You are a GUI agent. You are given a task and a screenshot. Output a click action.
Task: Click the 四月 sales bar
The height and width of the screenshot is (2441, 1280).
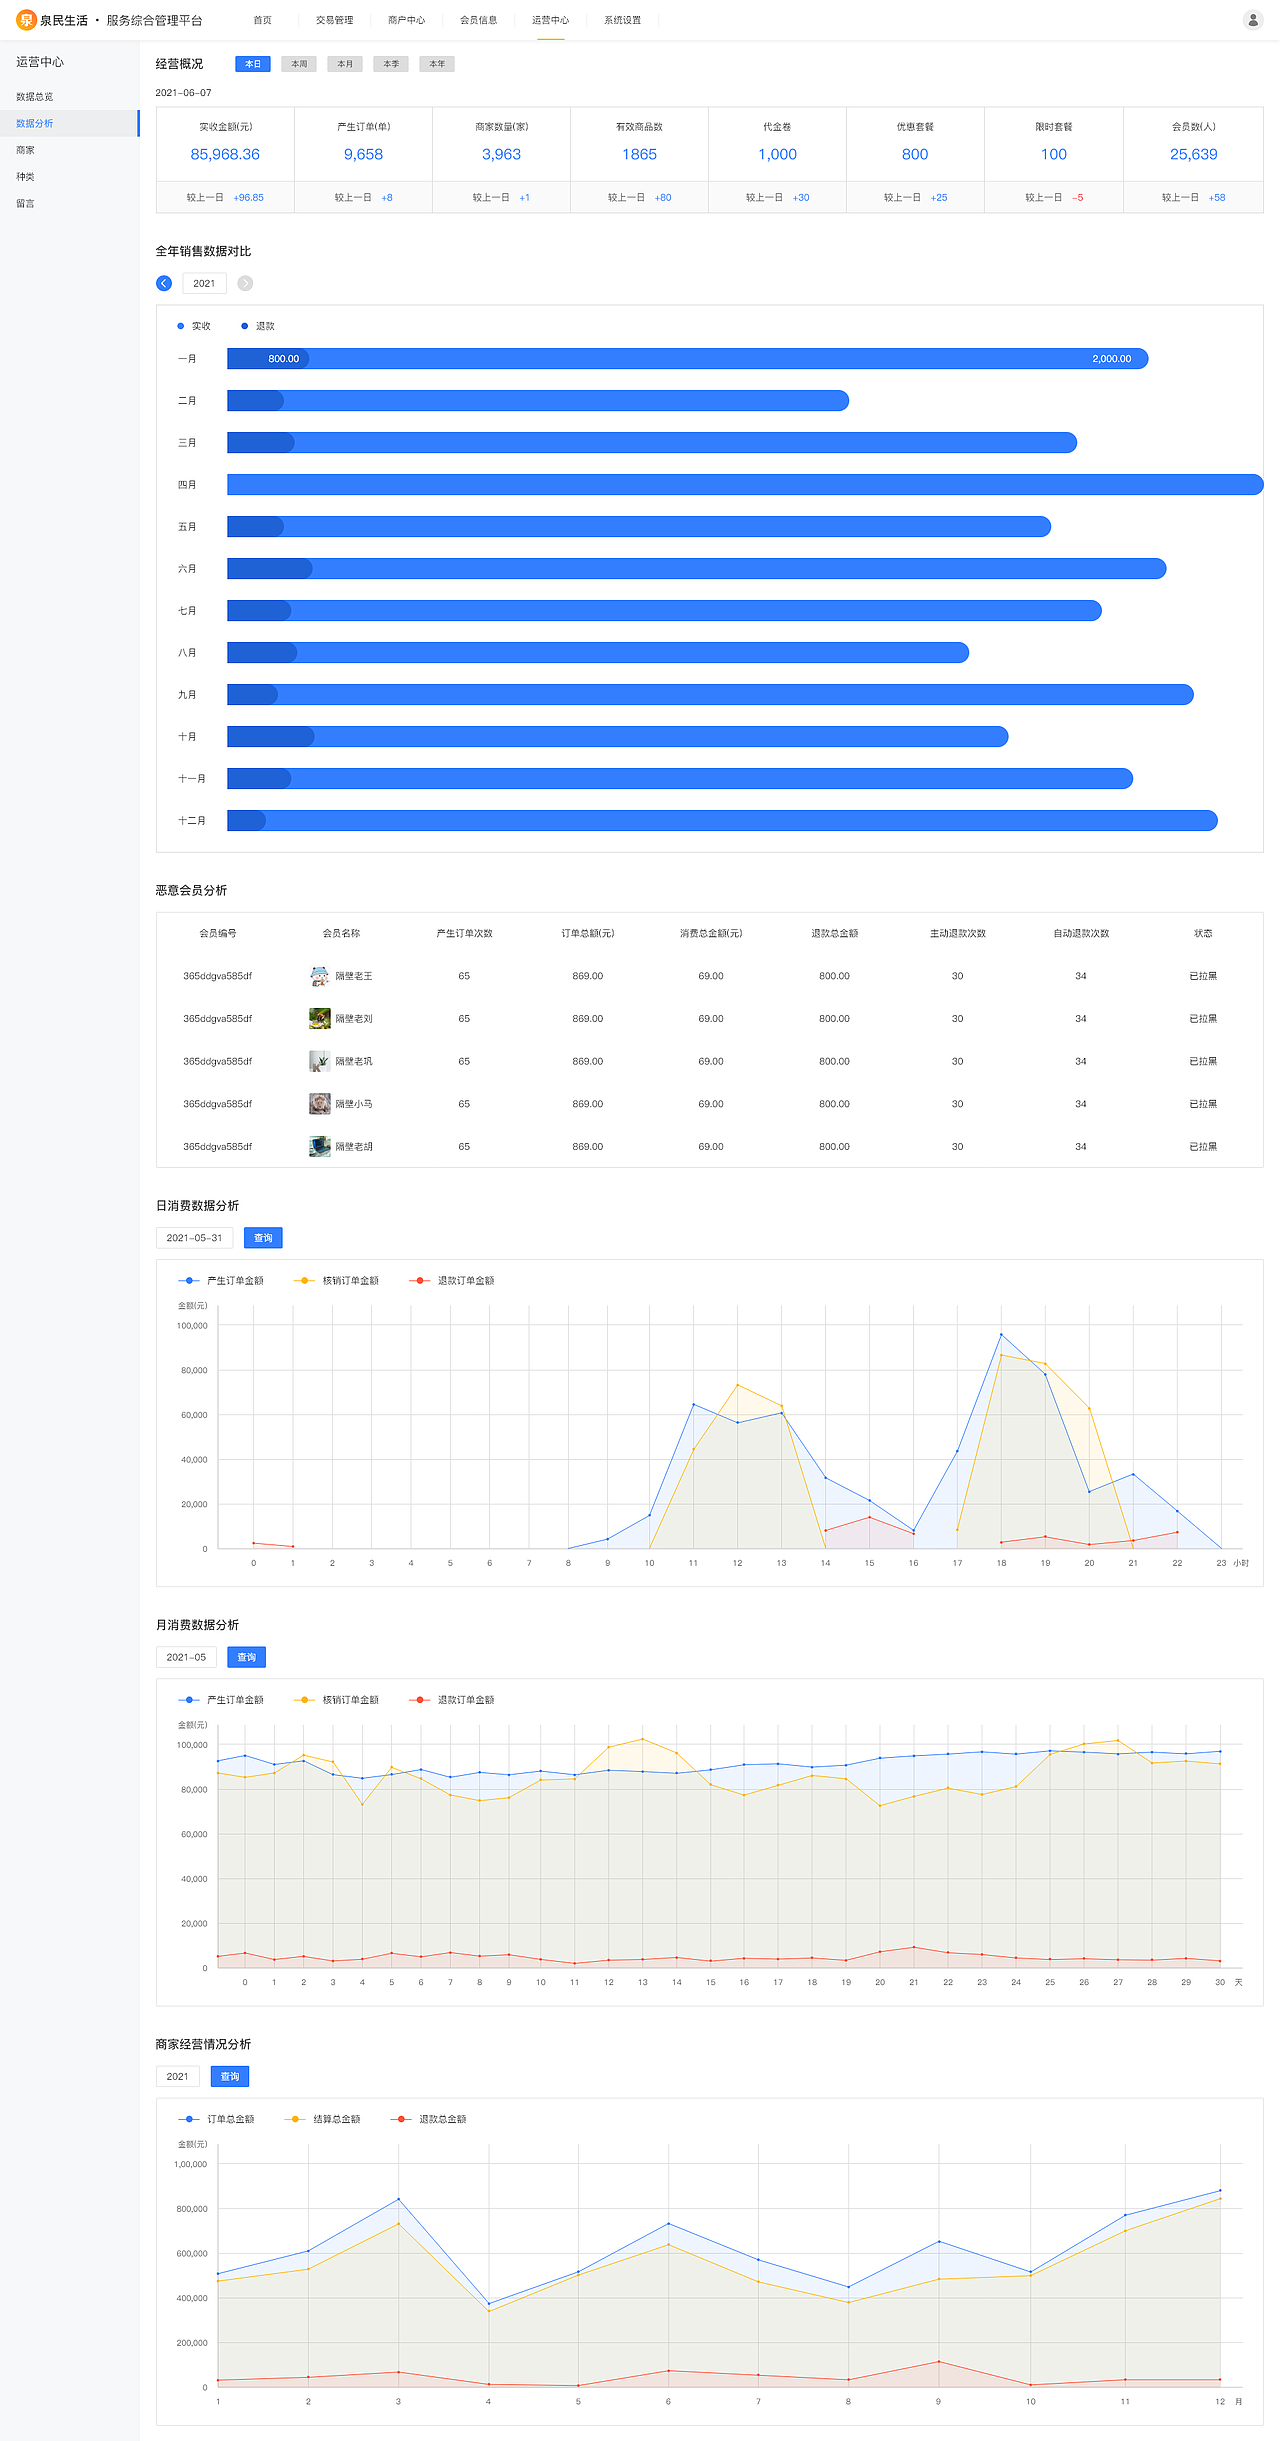coord(745,485)
